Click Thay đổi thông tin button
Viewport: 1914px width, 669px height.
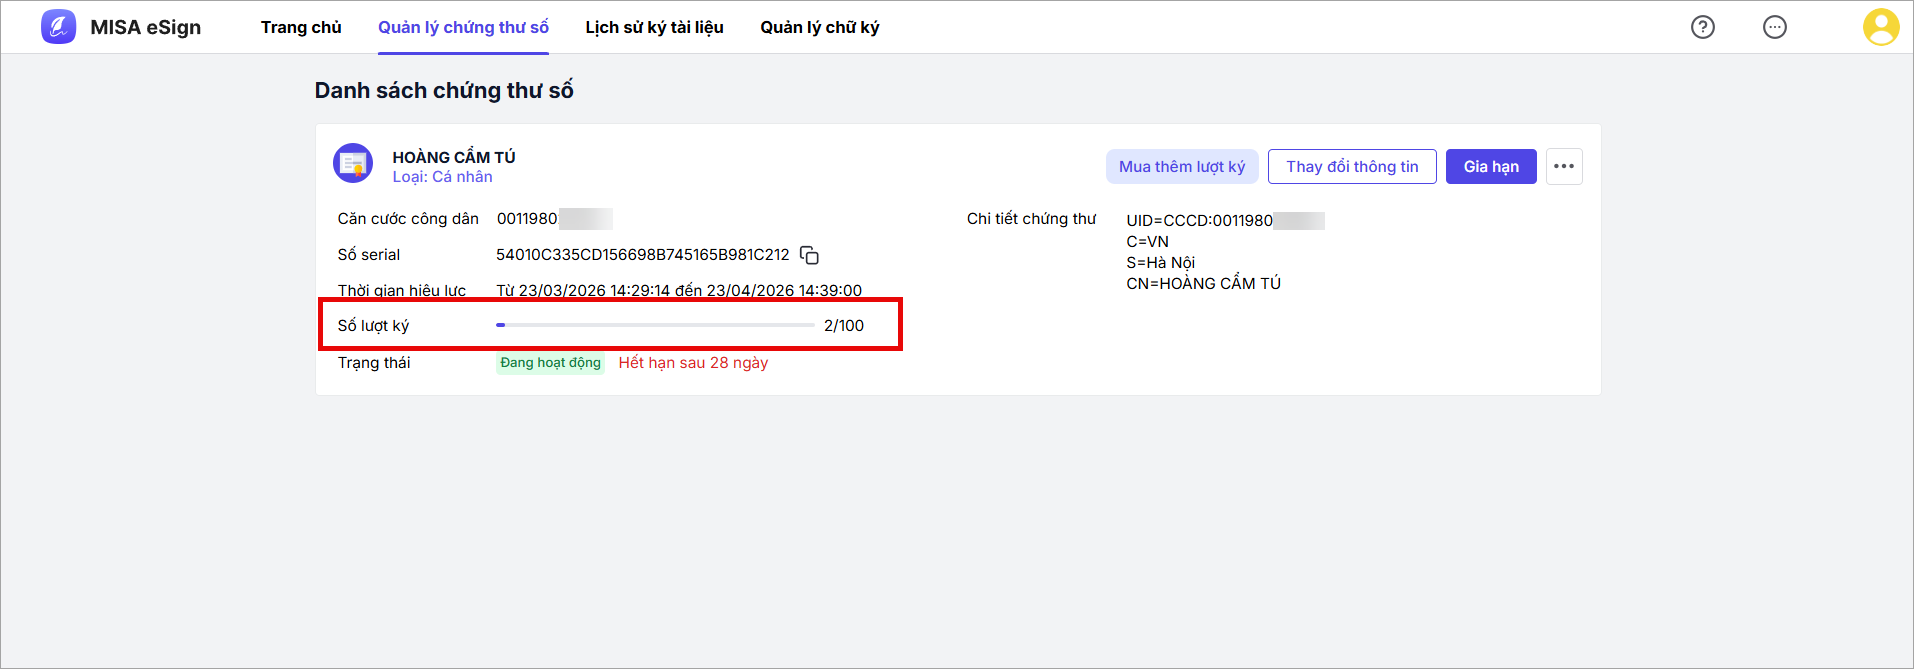(1352, 166)
